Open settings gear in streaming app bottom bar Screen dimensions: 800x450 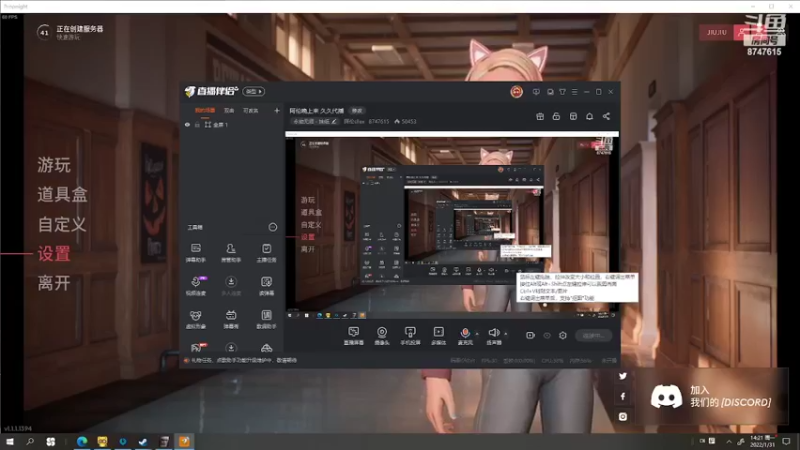(x=563, y=335)
